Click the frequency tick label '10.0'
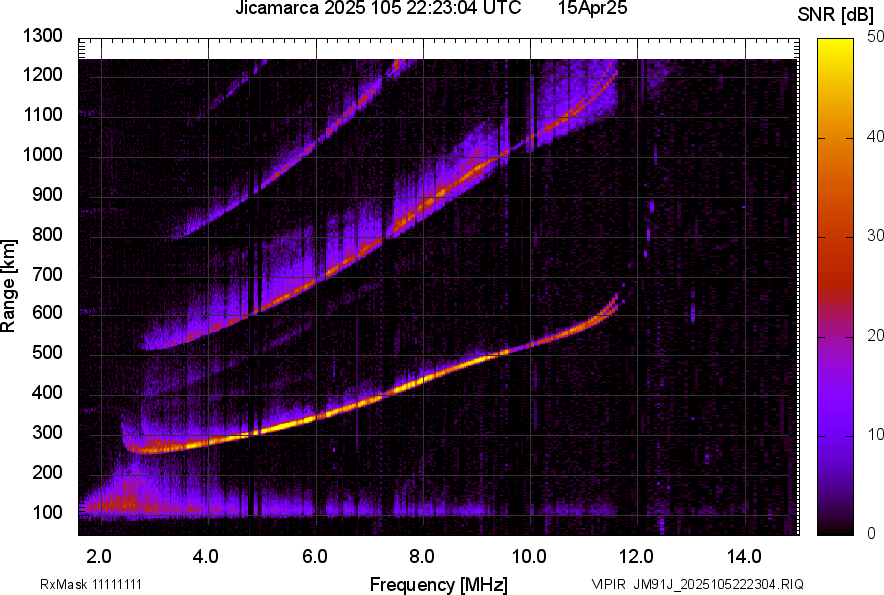Image resolution: width=884 pixels, height=595 pixels. 529,557
